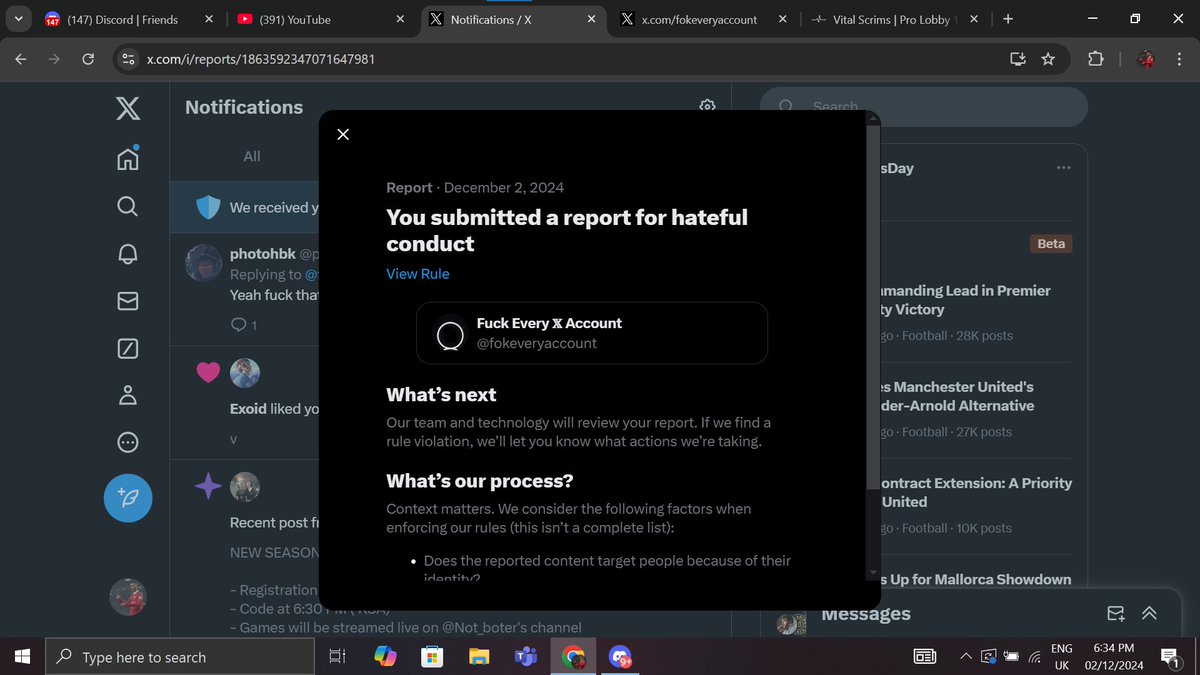Open Profile from the person sidebar icon

coord(127,395)
